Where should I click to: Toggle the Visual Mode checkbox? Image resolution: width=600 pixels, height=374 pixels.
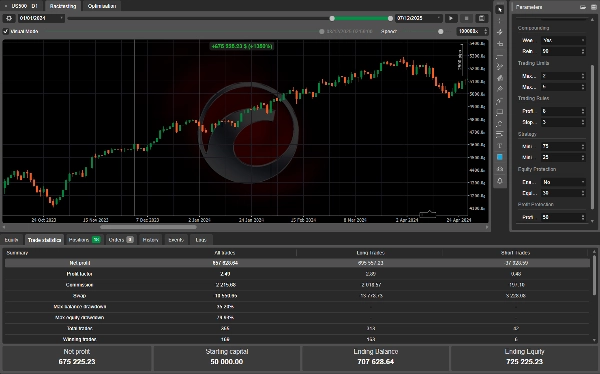[6, 31]
